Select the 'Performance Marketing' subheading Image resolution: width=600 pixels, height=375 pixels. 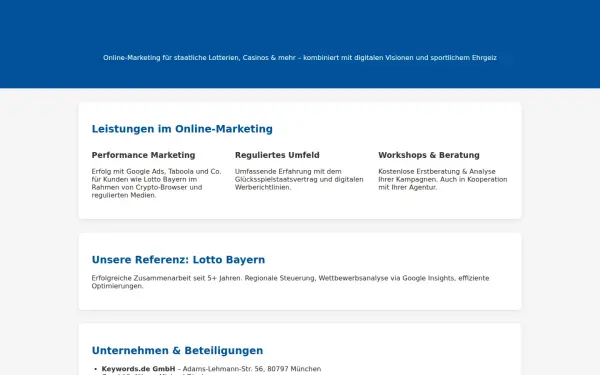pos(143,155)
